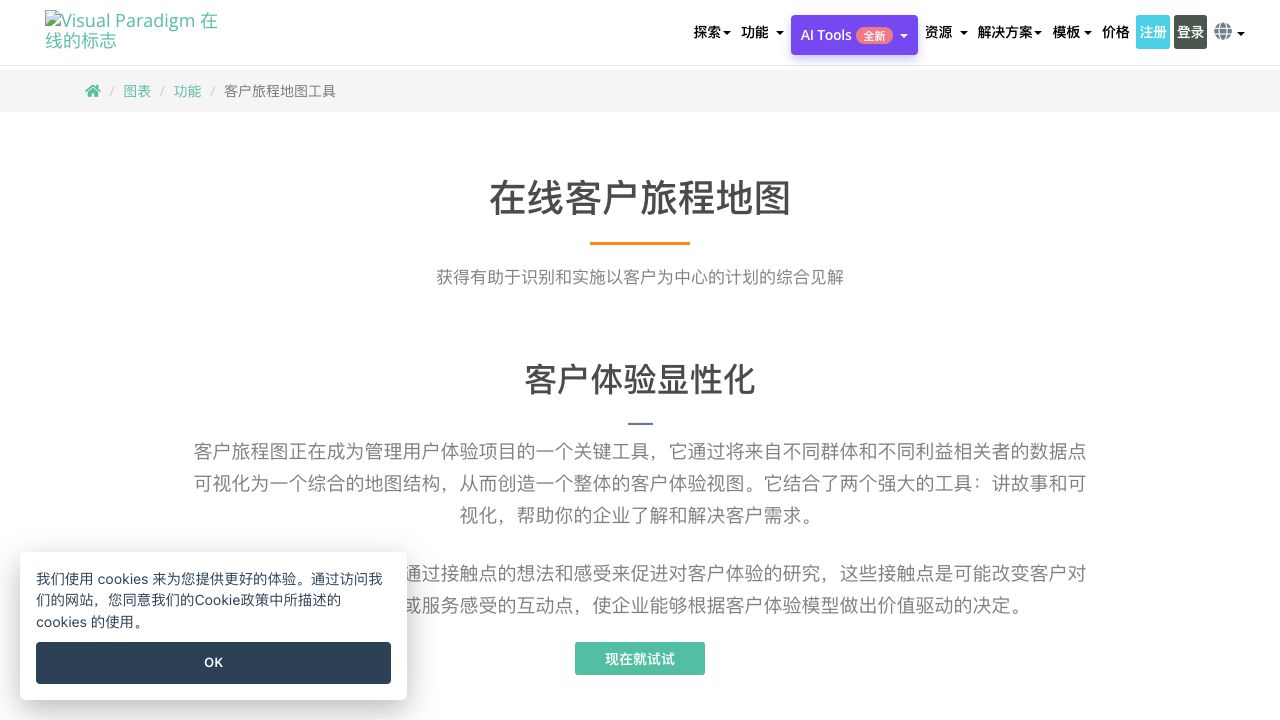
Task: Open the 解决方案 menu
Action: pyautogui.click(x=1009, y=32)
